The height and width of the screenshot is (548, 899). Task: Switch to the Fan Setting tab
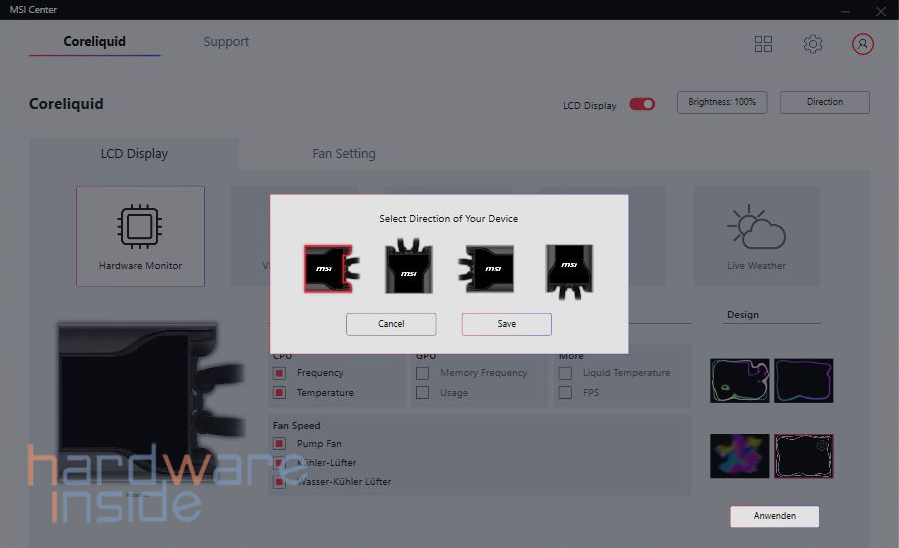point(344,154)
